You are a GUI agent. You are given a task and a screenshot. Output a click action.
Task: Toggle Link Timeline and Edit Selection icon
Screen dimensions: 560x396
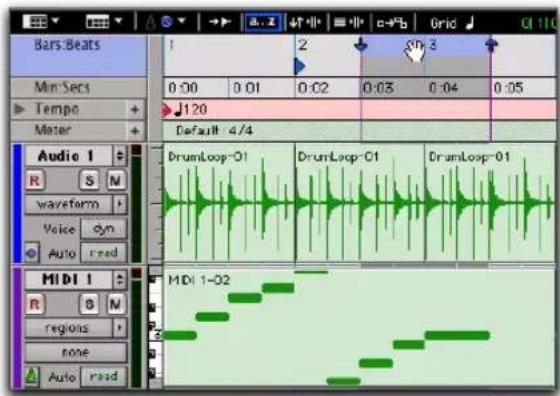pos(305,23)
